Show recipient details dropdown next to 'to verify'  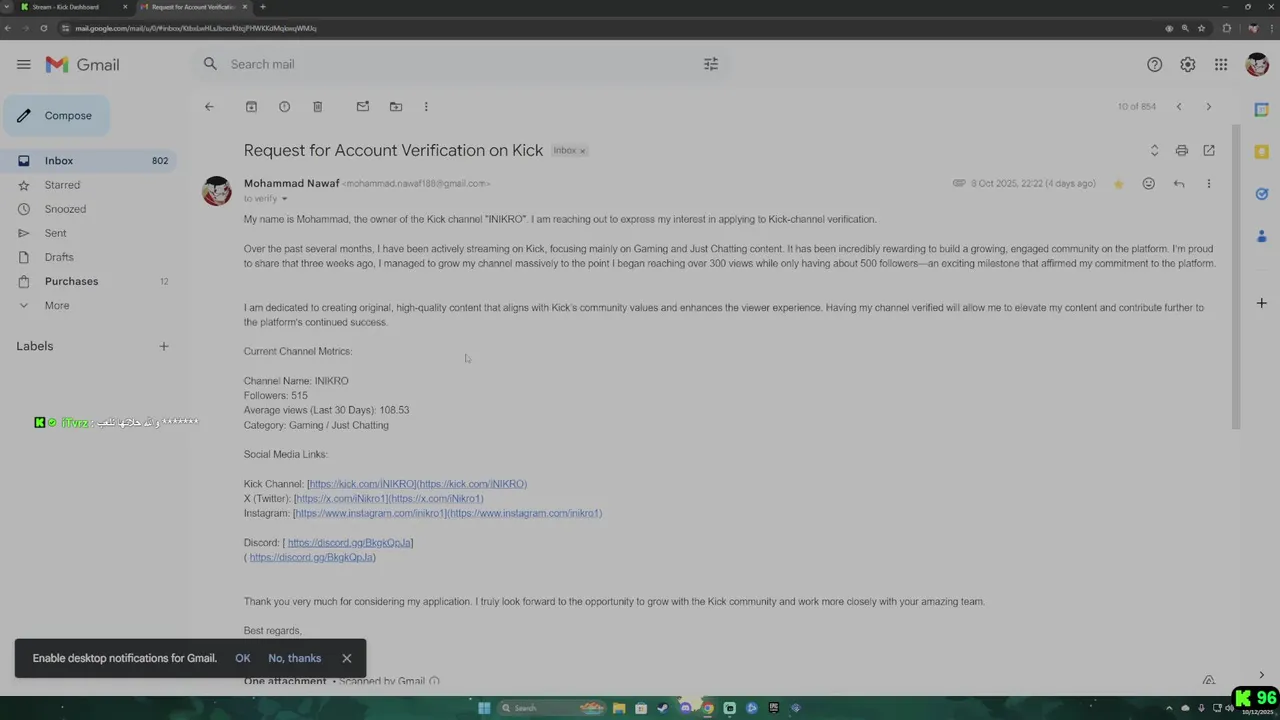pyautogui.click(x=284, y=199)
